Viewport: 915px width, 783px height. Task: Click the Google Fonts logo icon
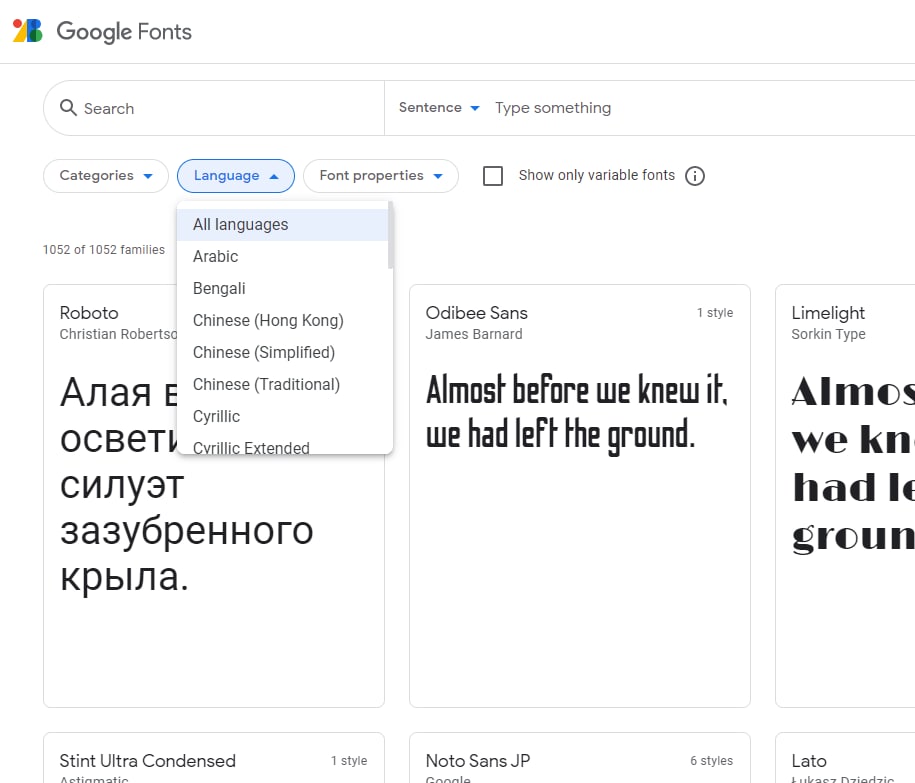[x=27, y=31]
